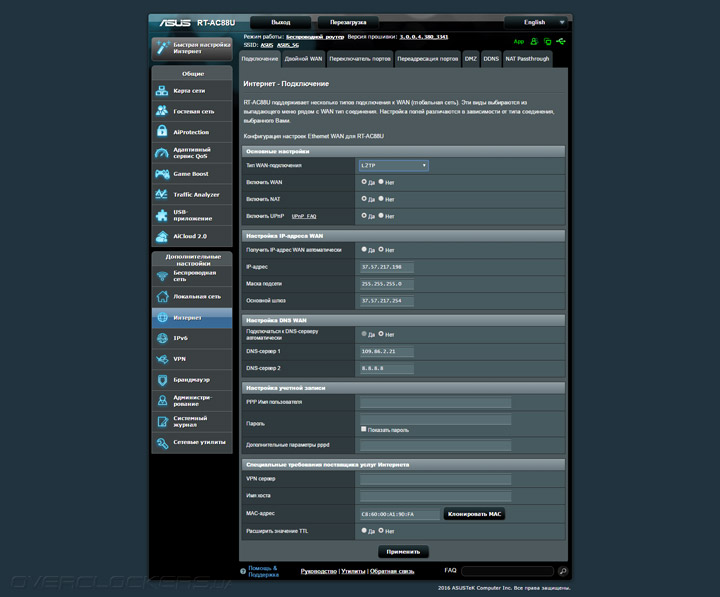This screenshot has height=597, width=720.
Task: Open Брандмауэр shield icon
Action: click(x=163, y=380)
